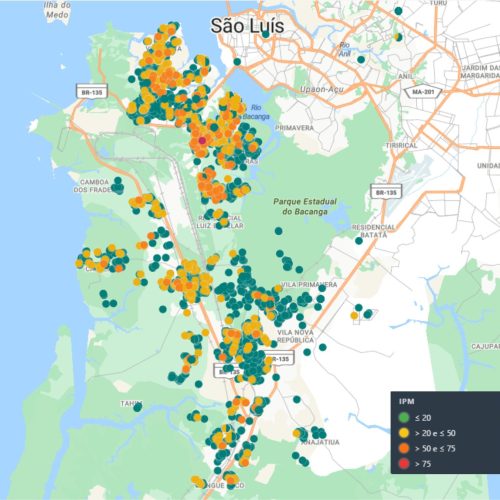Click the magenta map marker
Screen dimensions: 500x500
pyautogui.click(x=202, y=141)
